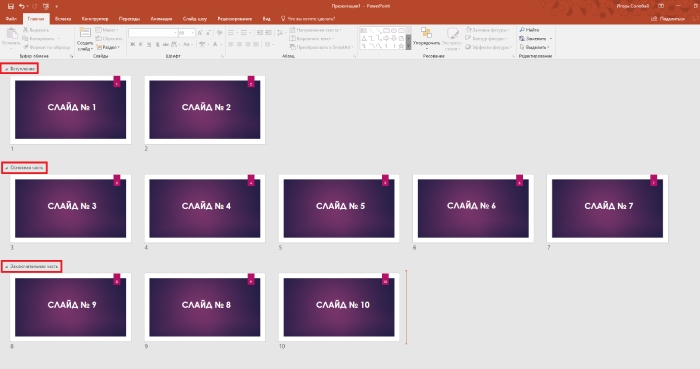Open Выровнять текст (Align Text) dropdown

(312, 38)
